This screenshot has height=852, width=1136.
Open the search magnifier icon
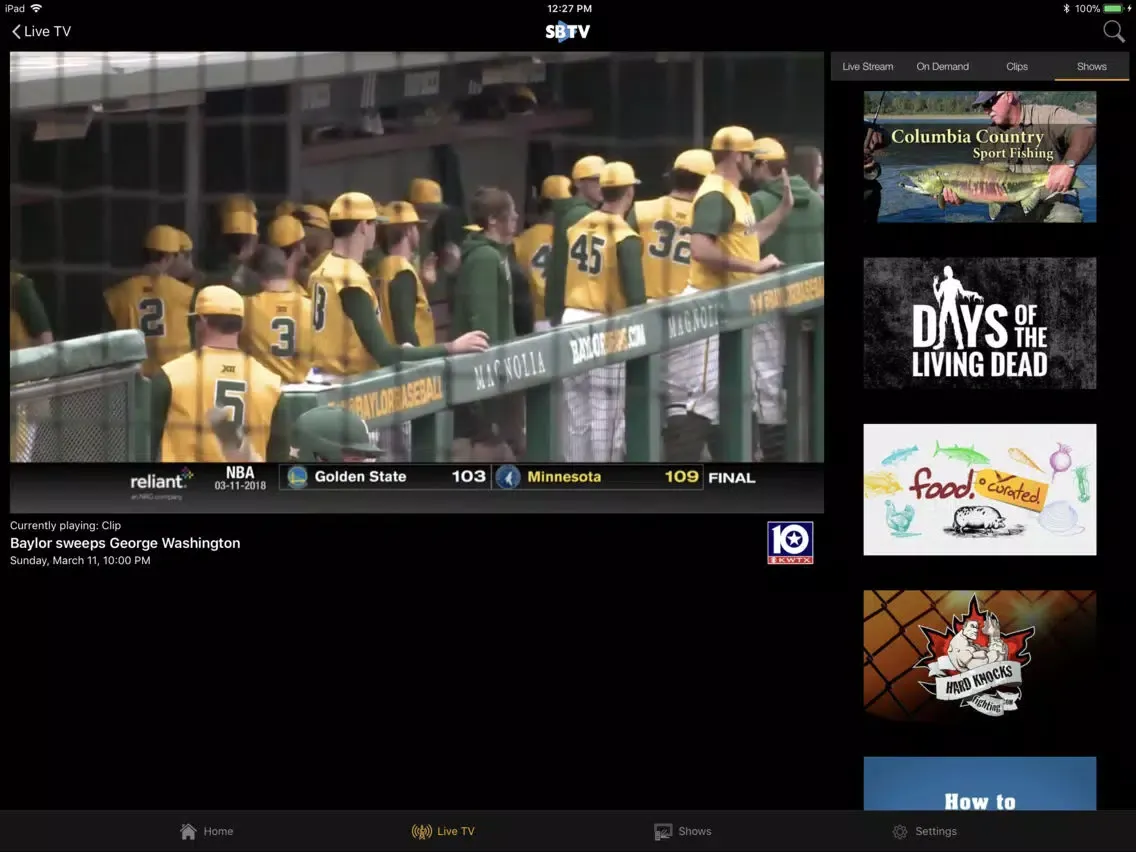point(1113,31)
